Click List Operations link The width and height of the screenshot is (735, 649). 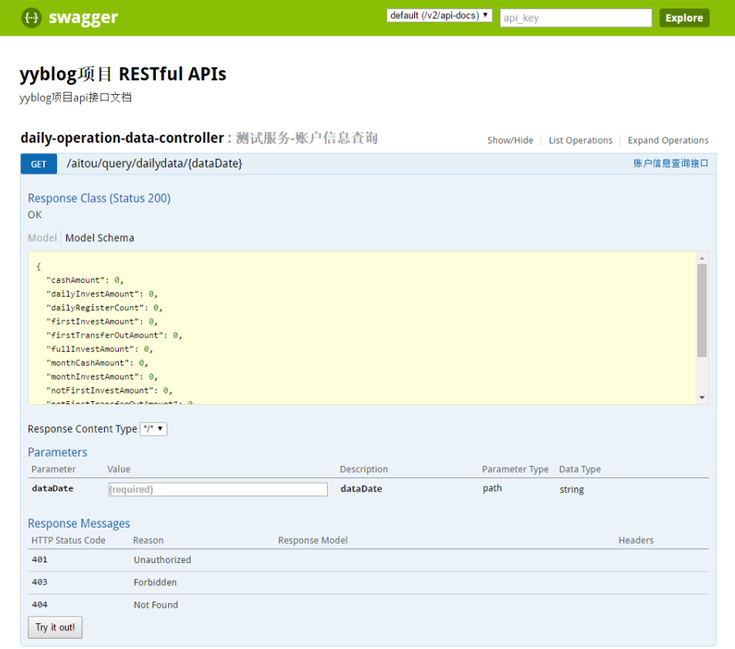pos(580,140)
